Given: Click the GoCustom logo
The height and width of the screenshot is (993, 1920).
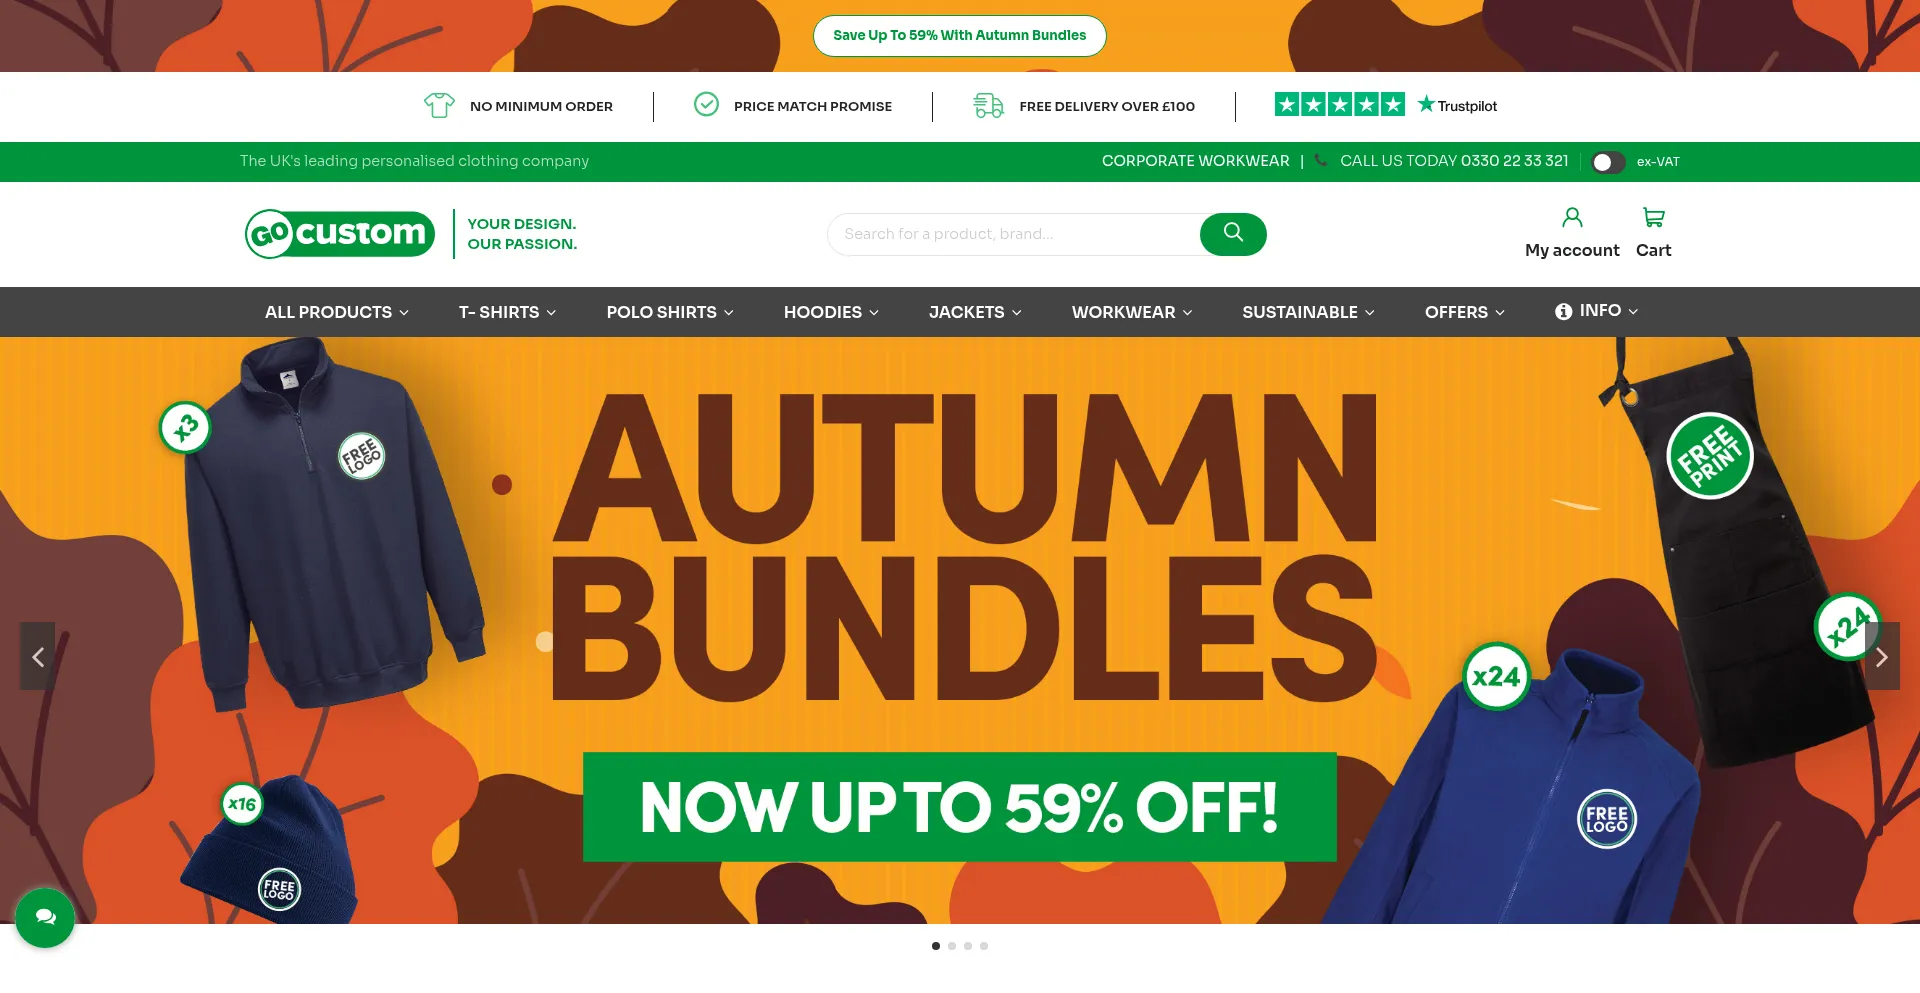Looking at the screenshot, I should coord(340,234).
